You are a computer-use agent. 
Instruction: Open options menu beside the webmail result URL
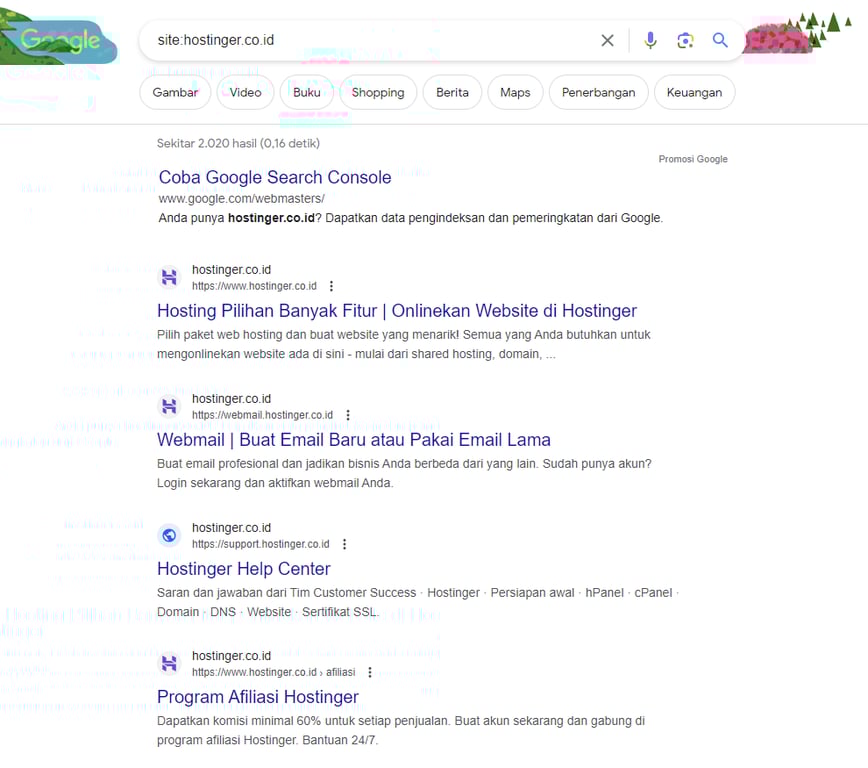pos(347,415)
